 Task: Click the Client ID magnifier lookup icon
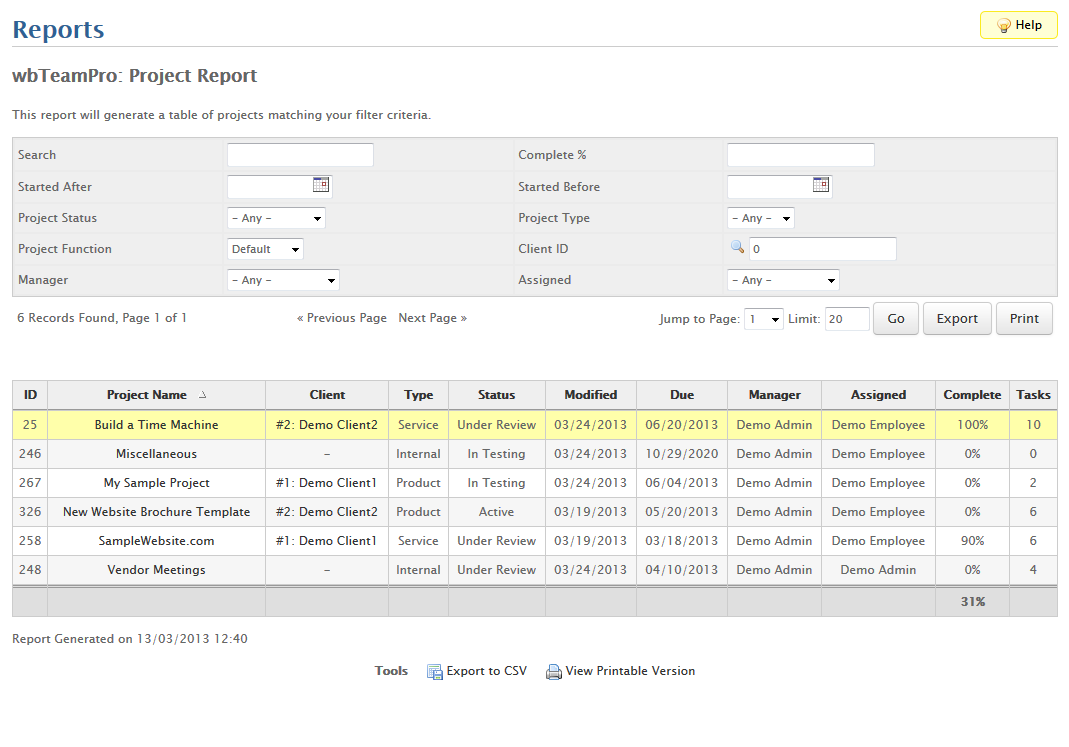737,248
